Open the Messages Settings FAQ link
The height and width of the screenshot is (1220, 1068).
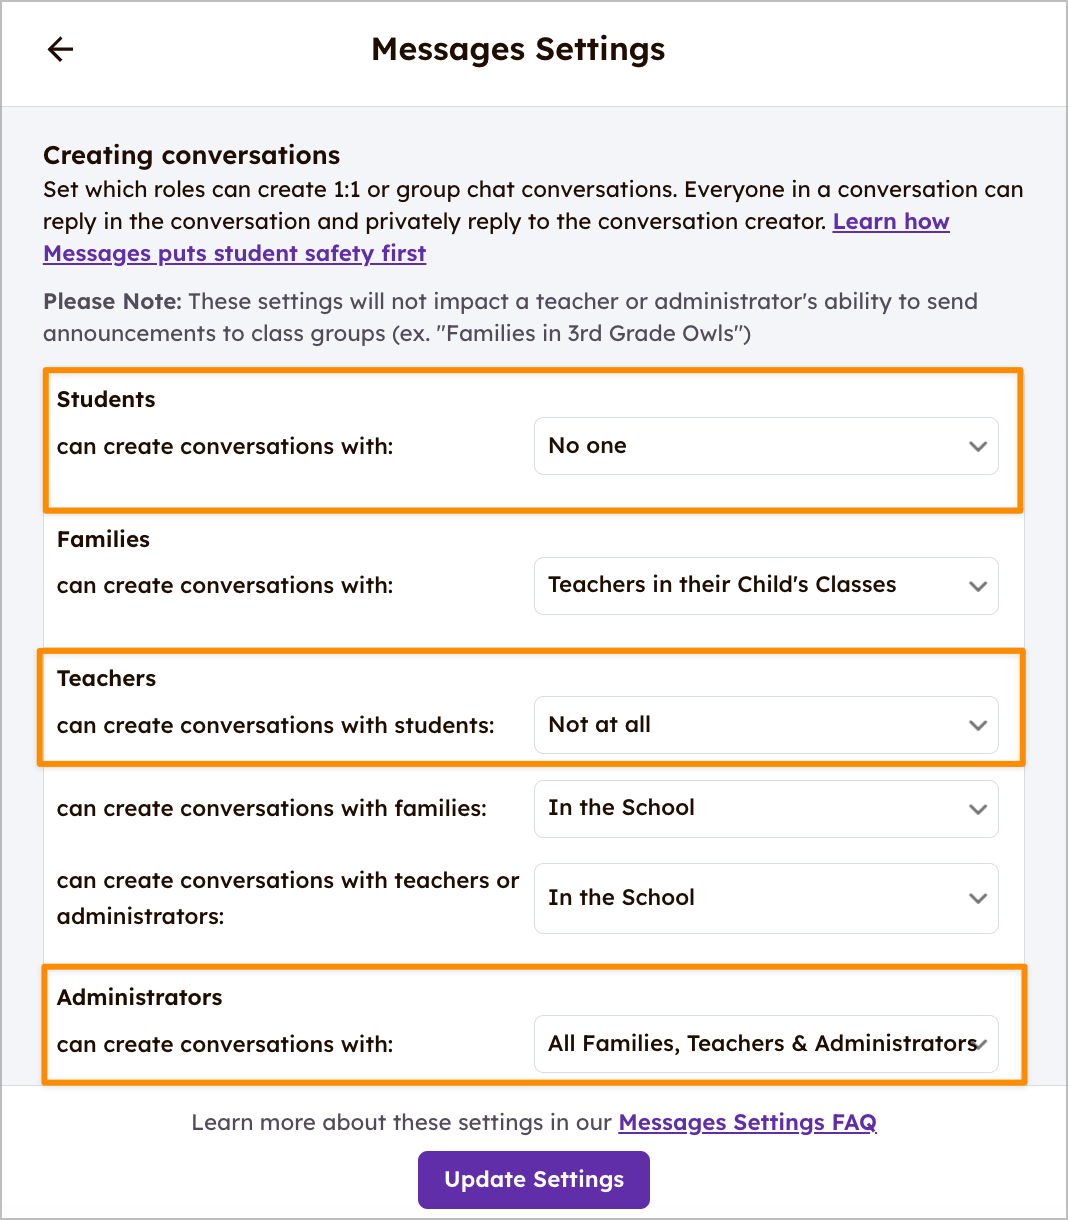point(747,1123)
